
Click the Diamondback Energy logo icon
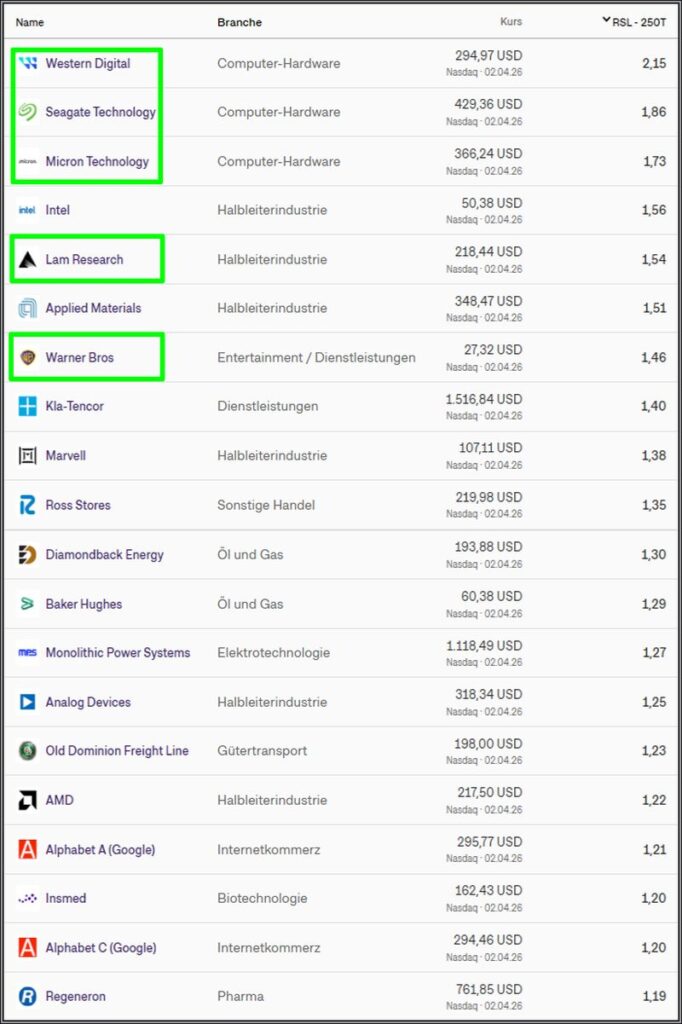28,554
